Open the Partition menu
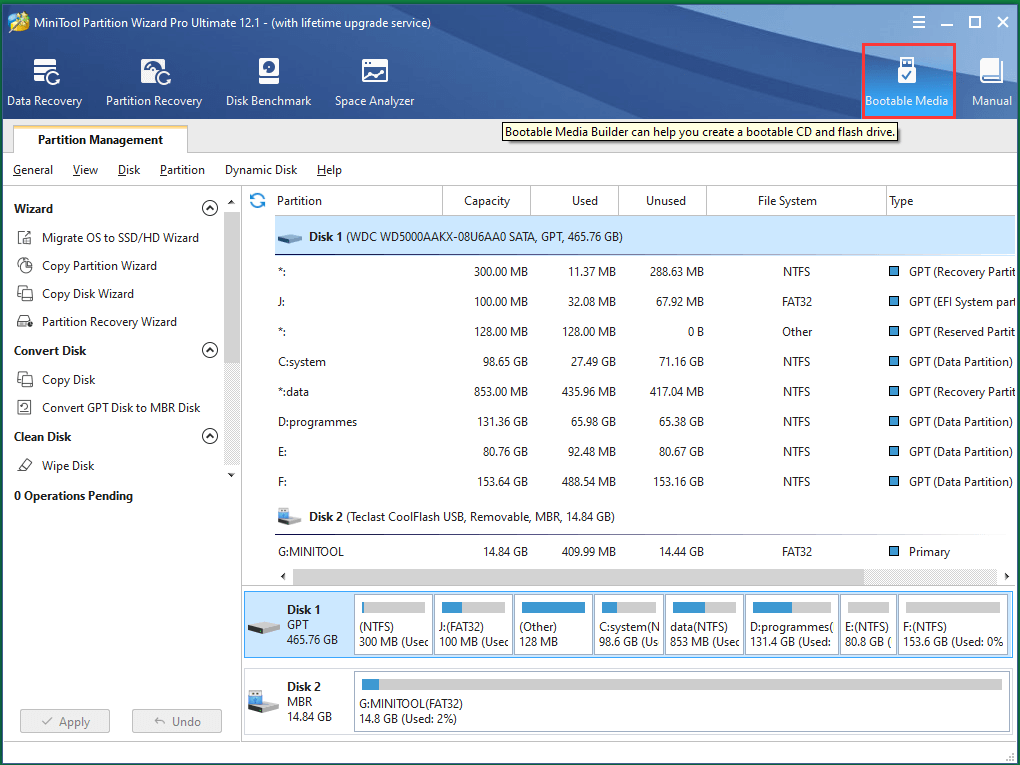1020x765 pixels. (x=182, y=170)
